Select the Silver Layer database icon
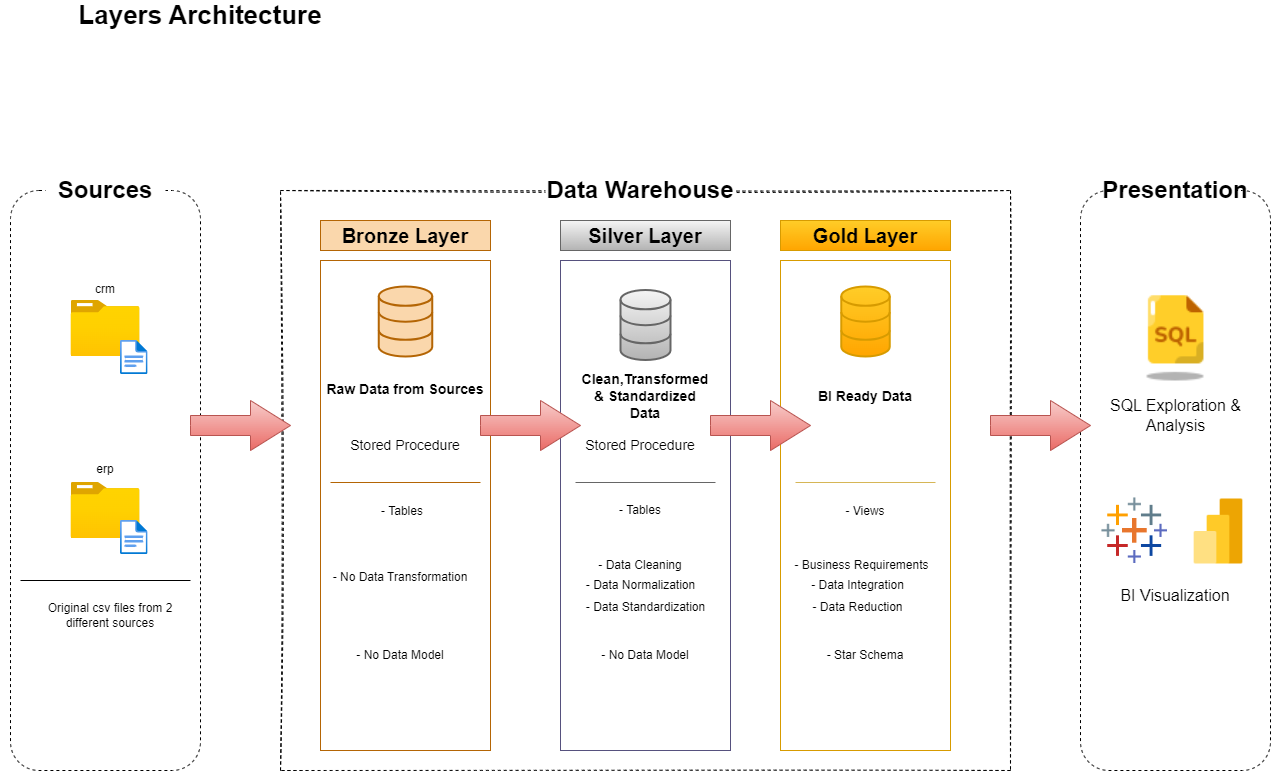 coord(645,324)
